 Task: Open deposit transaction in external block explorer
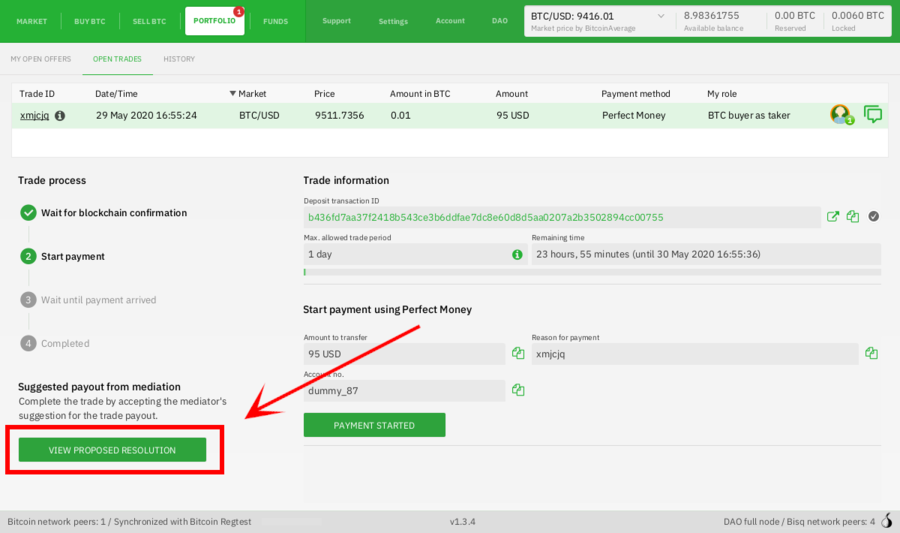coord(833,217)
